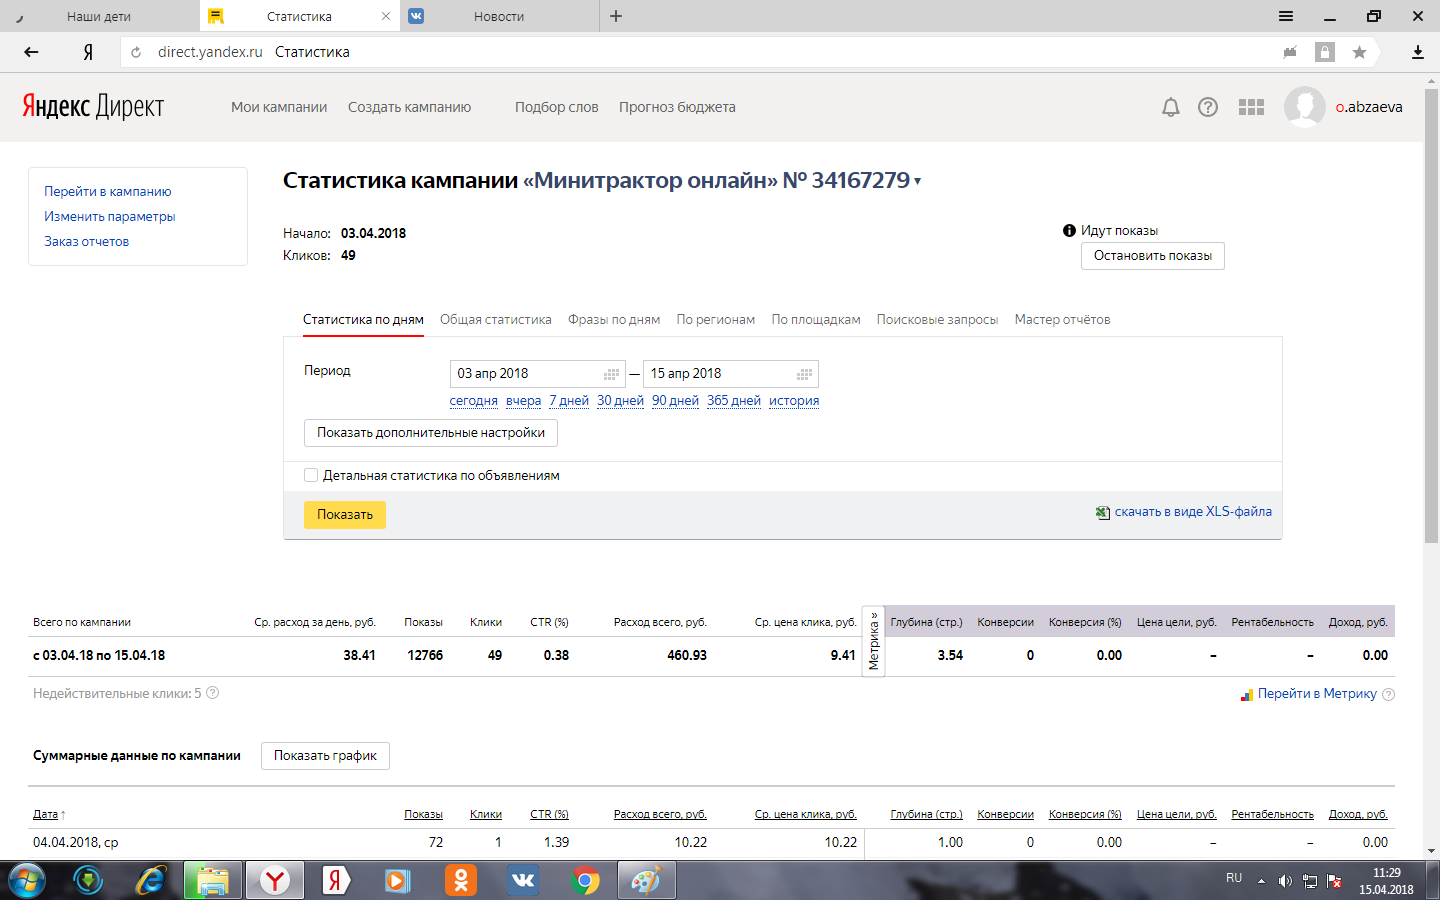Click Показать дополнительные настройки button
1440x900 pixels.
[431, 433]
